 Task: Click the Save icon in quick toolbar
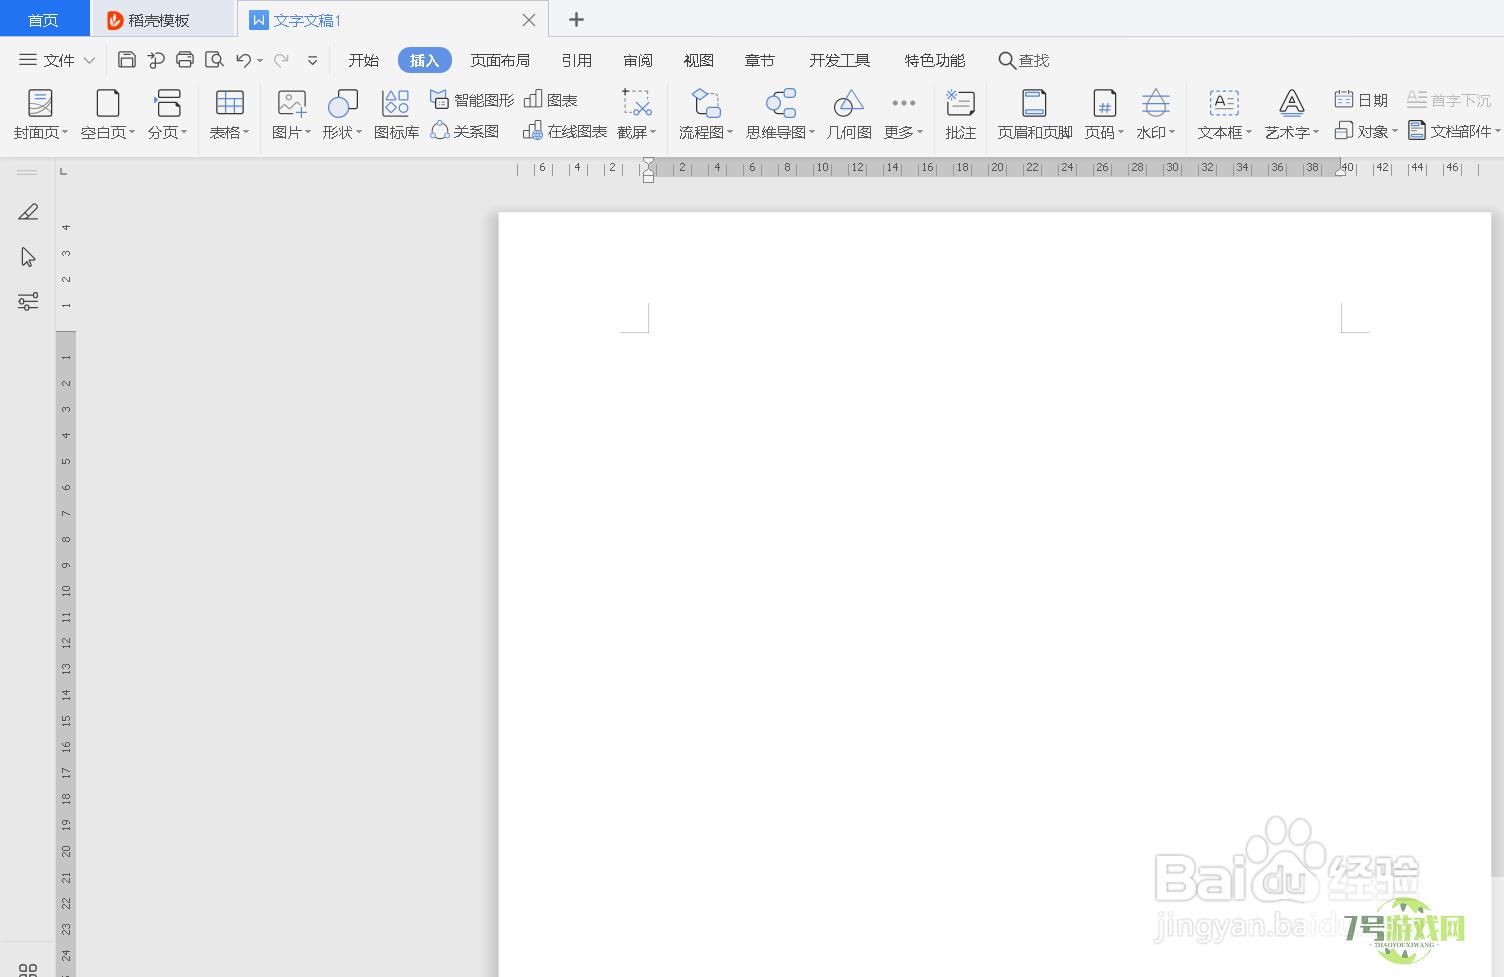[127, 60]
